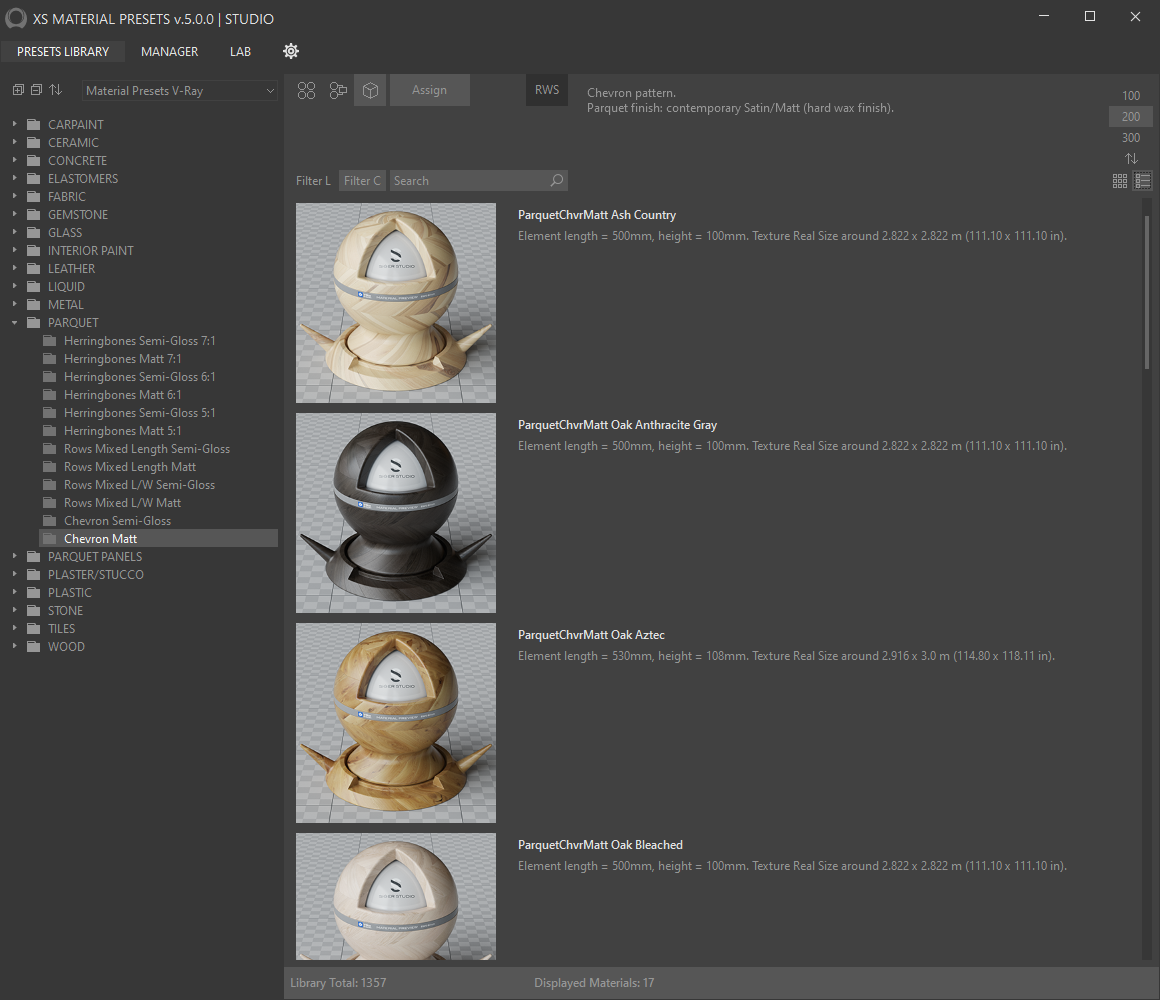Click the Chevron Matt folder icon
The width and height of the screenshot is (1160, 1000).
pyautogui.click(x=50, y=538)
